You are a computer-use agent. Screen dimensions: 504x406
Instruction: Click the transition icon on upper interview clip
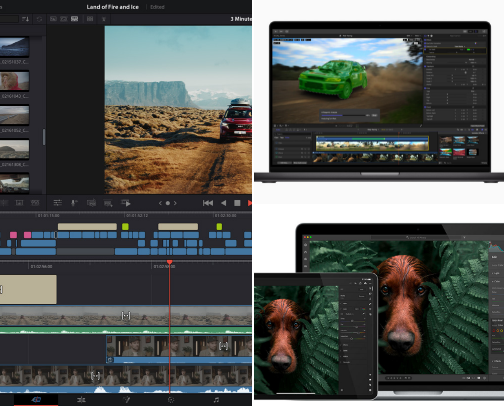(x=223, y=346)
